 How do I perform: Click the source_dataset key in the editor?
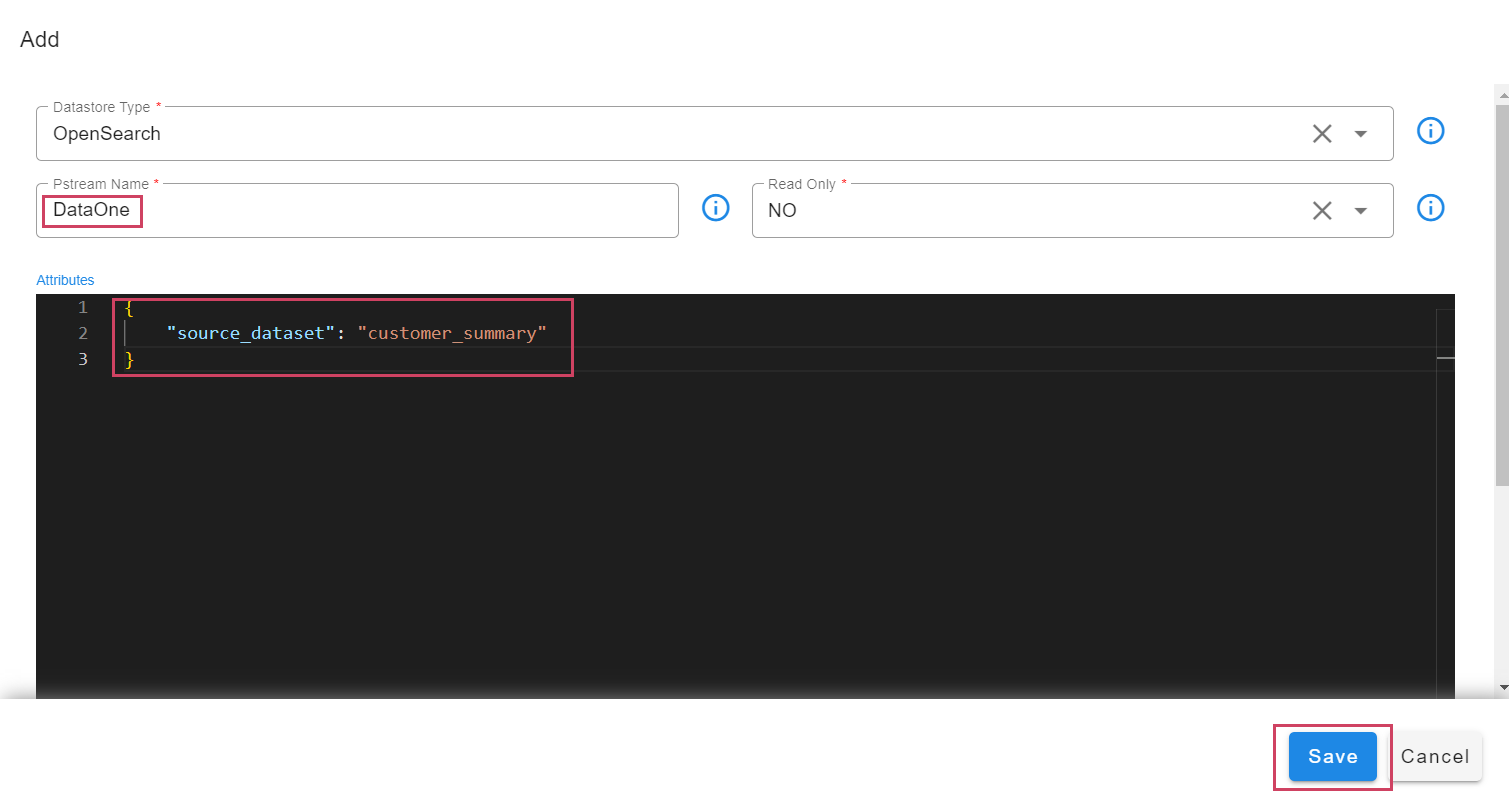(x=249, y=332)
